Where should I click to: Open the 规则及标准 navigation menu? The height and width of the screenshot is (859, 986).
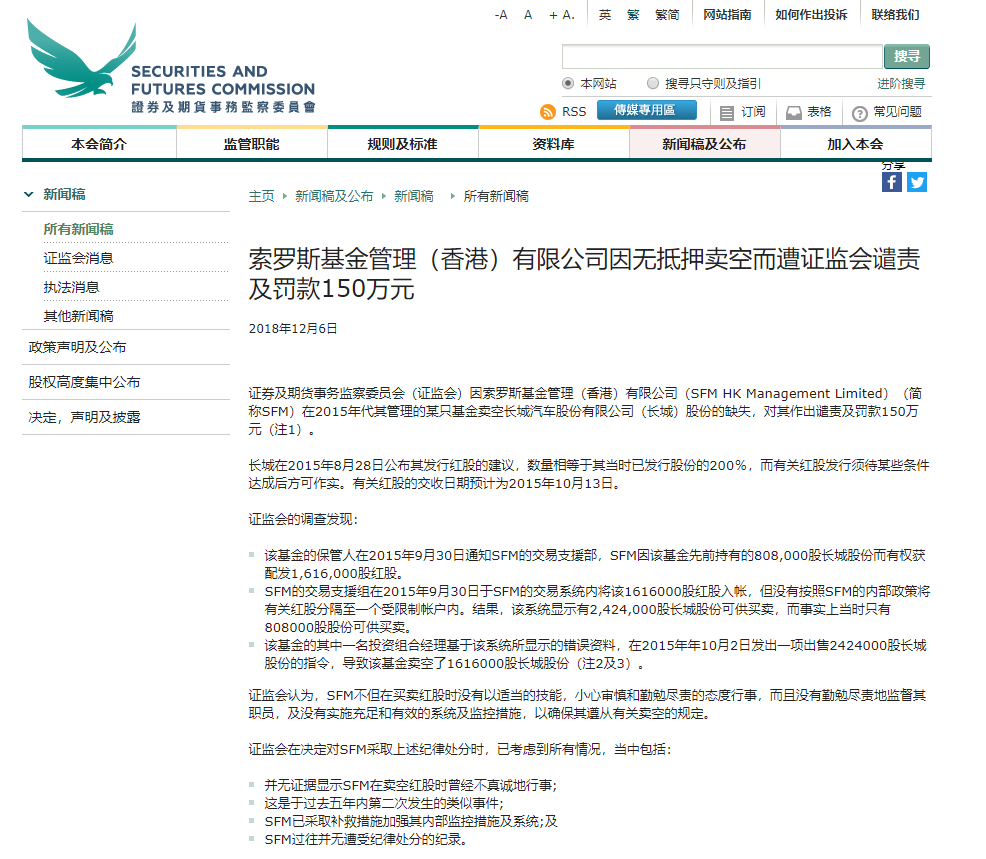click(402, 144)
